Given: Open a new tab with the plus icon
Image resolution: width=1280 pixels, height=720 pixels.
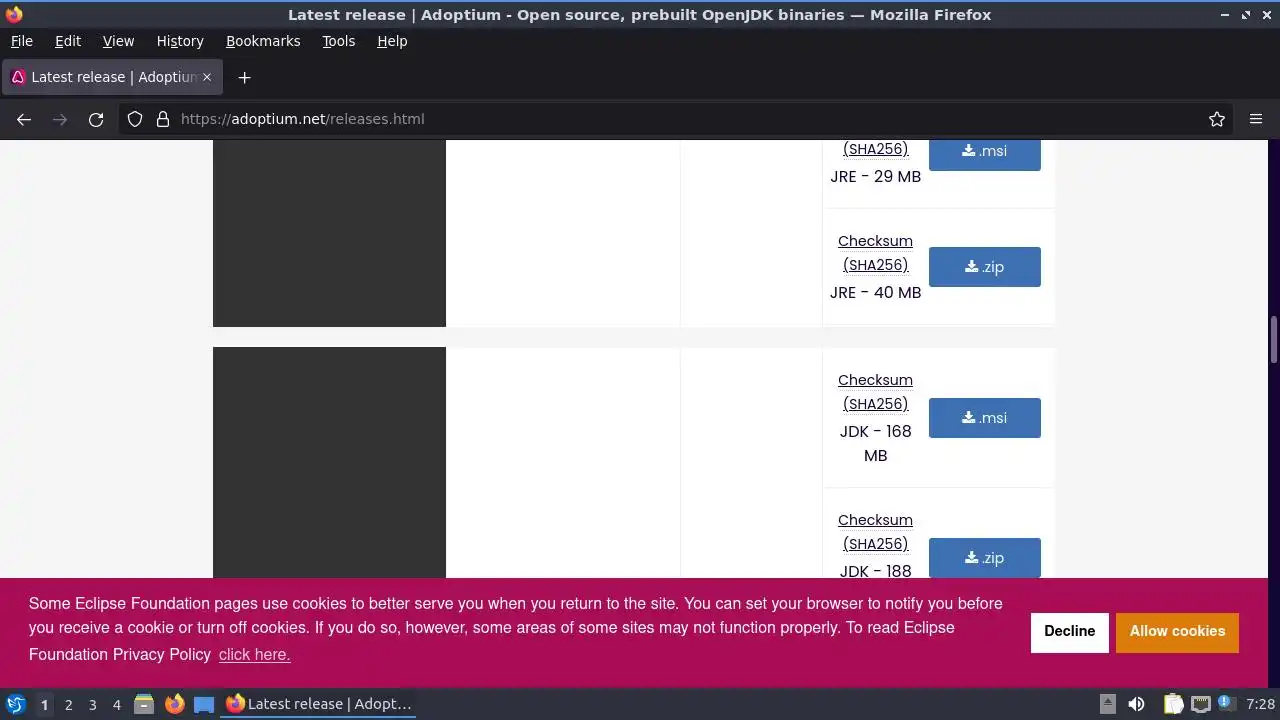Looking at the screenshot, I should tap(244, 77).
